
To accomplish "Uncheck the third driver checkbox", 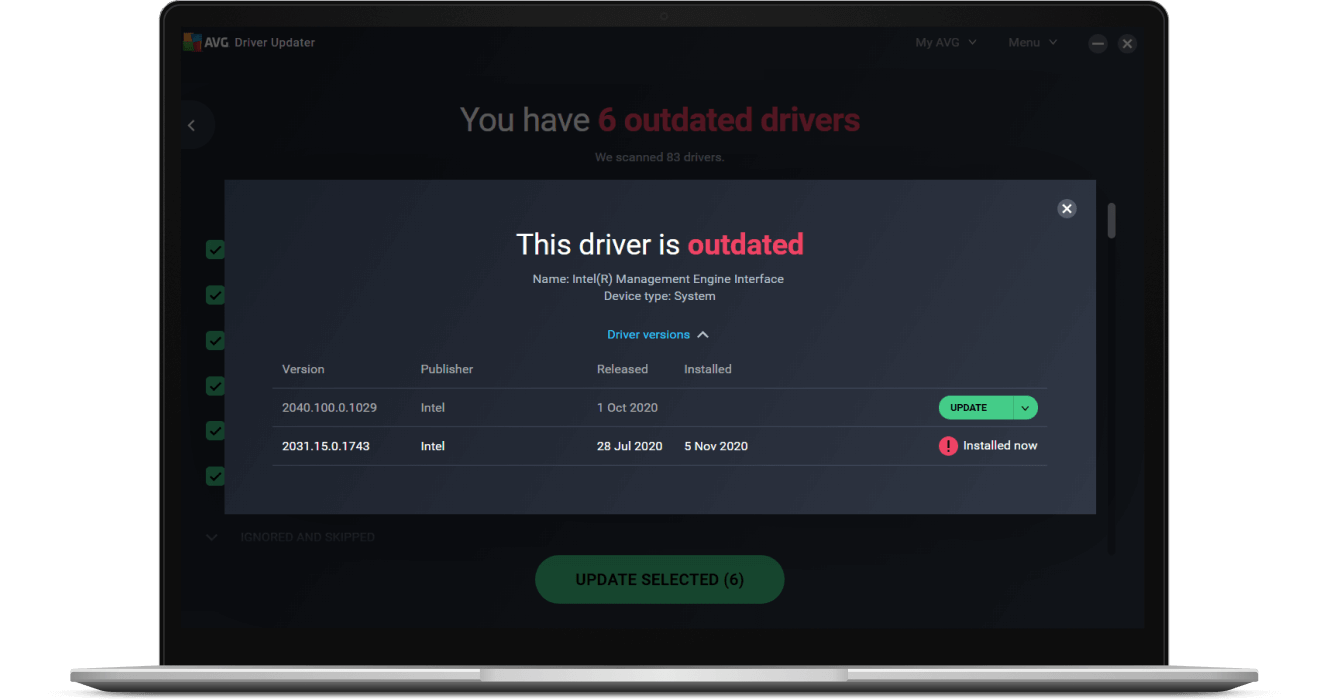I will click(x=215, y=340).
